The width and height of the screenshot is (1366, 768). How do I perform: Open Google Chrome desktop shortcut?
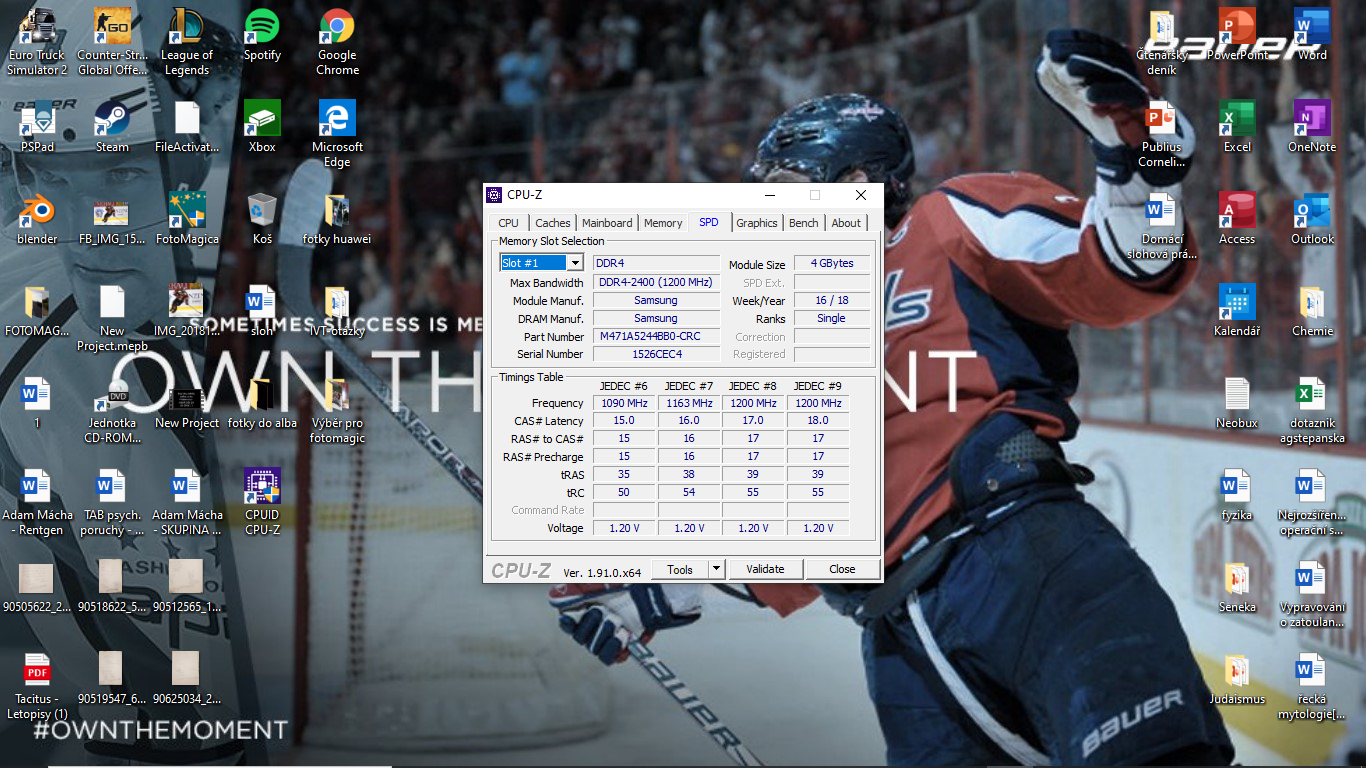(337, 27)
